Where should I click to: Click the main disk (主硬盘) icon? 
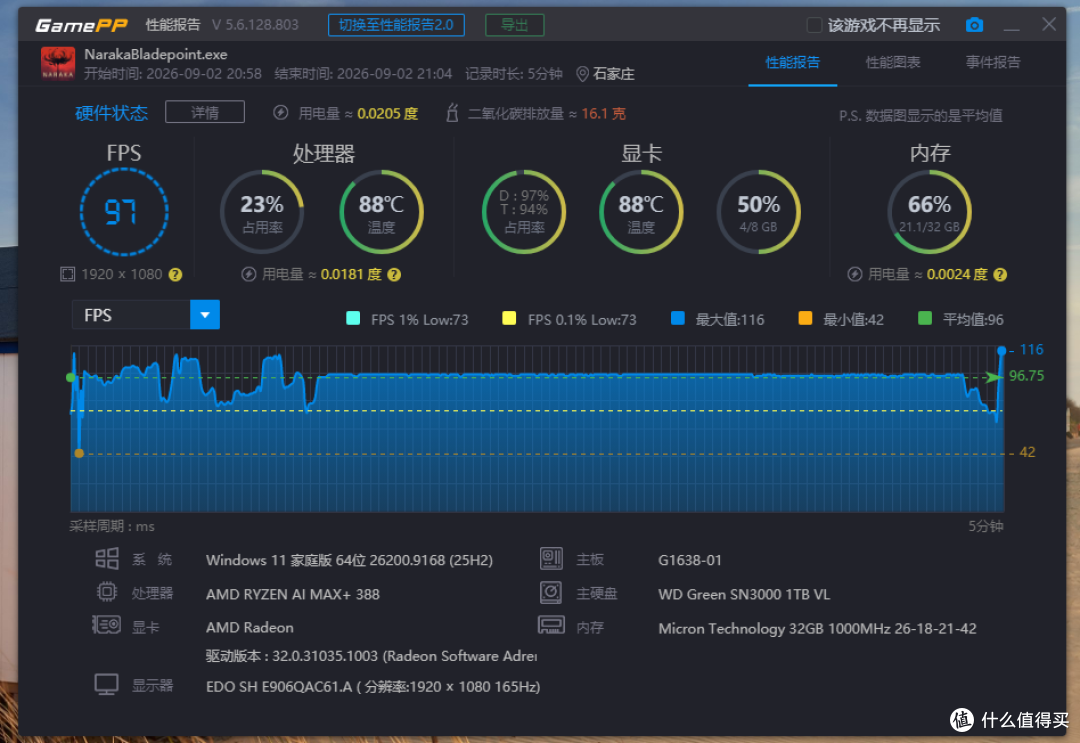pos(551,592)
